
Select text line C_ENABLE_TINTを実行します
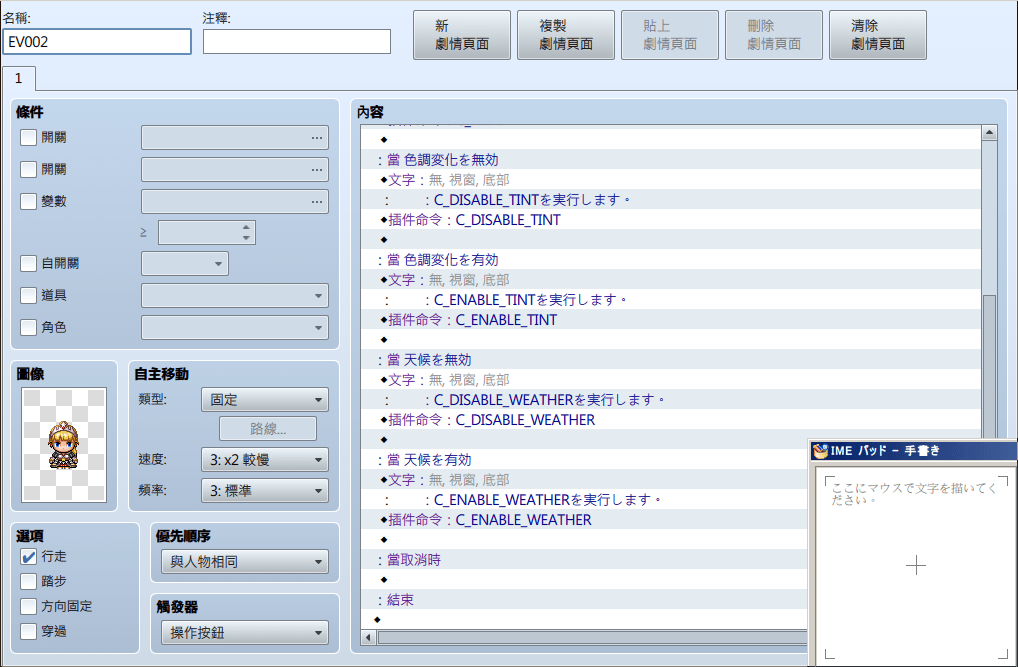pos(671,299)
